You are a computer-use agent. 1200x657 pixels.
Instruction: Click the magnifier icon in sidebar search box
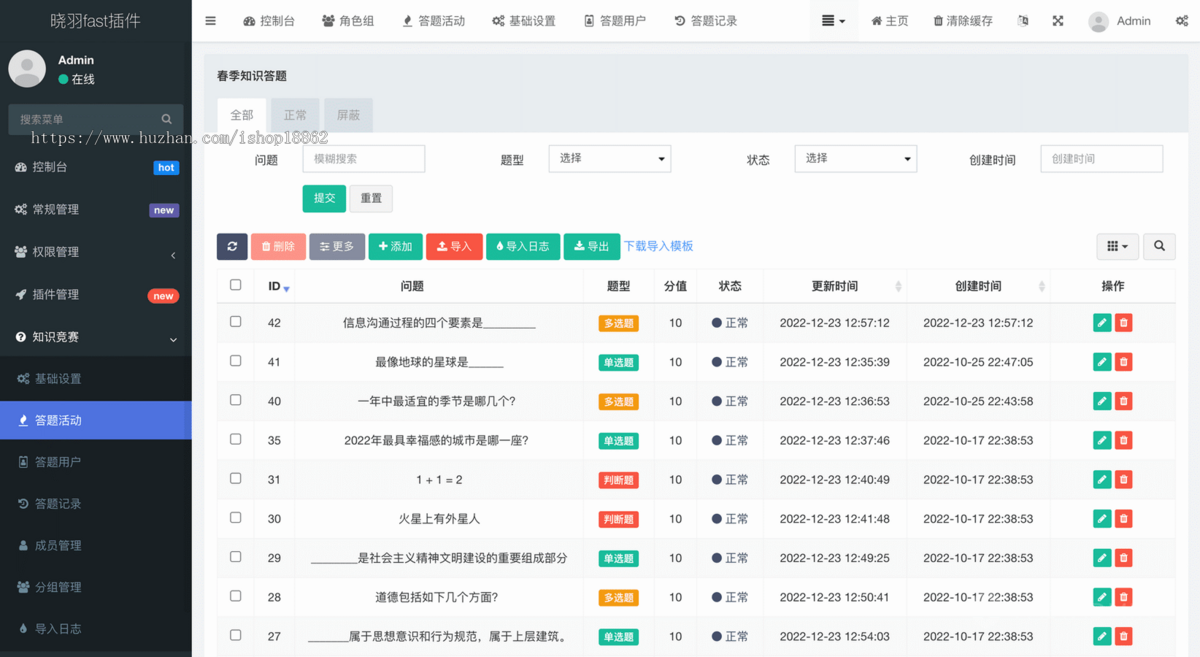pos(166,118)
